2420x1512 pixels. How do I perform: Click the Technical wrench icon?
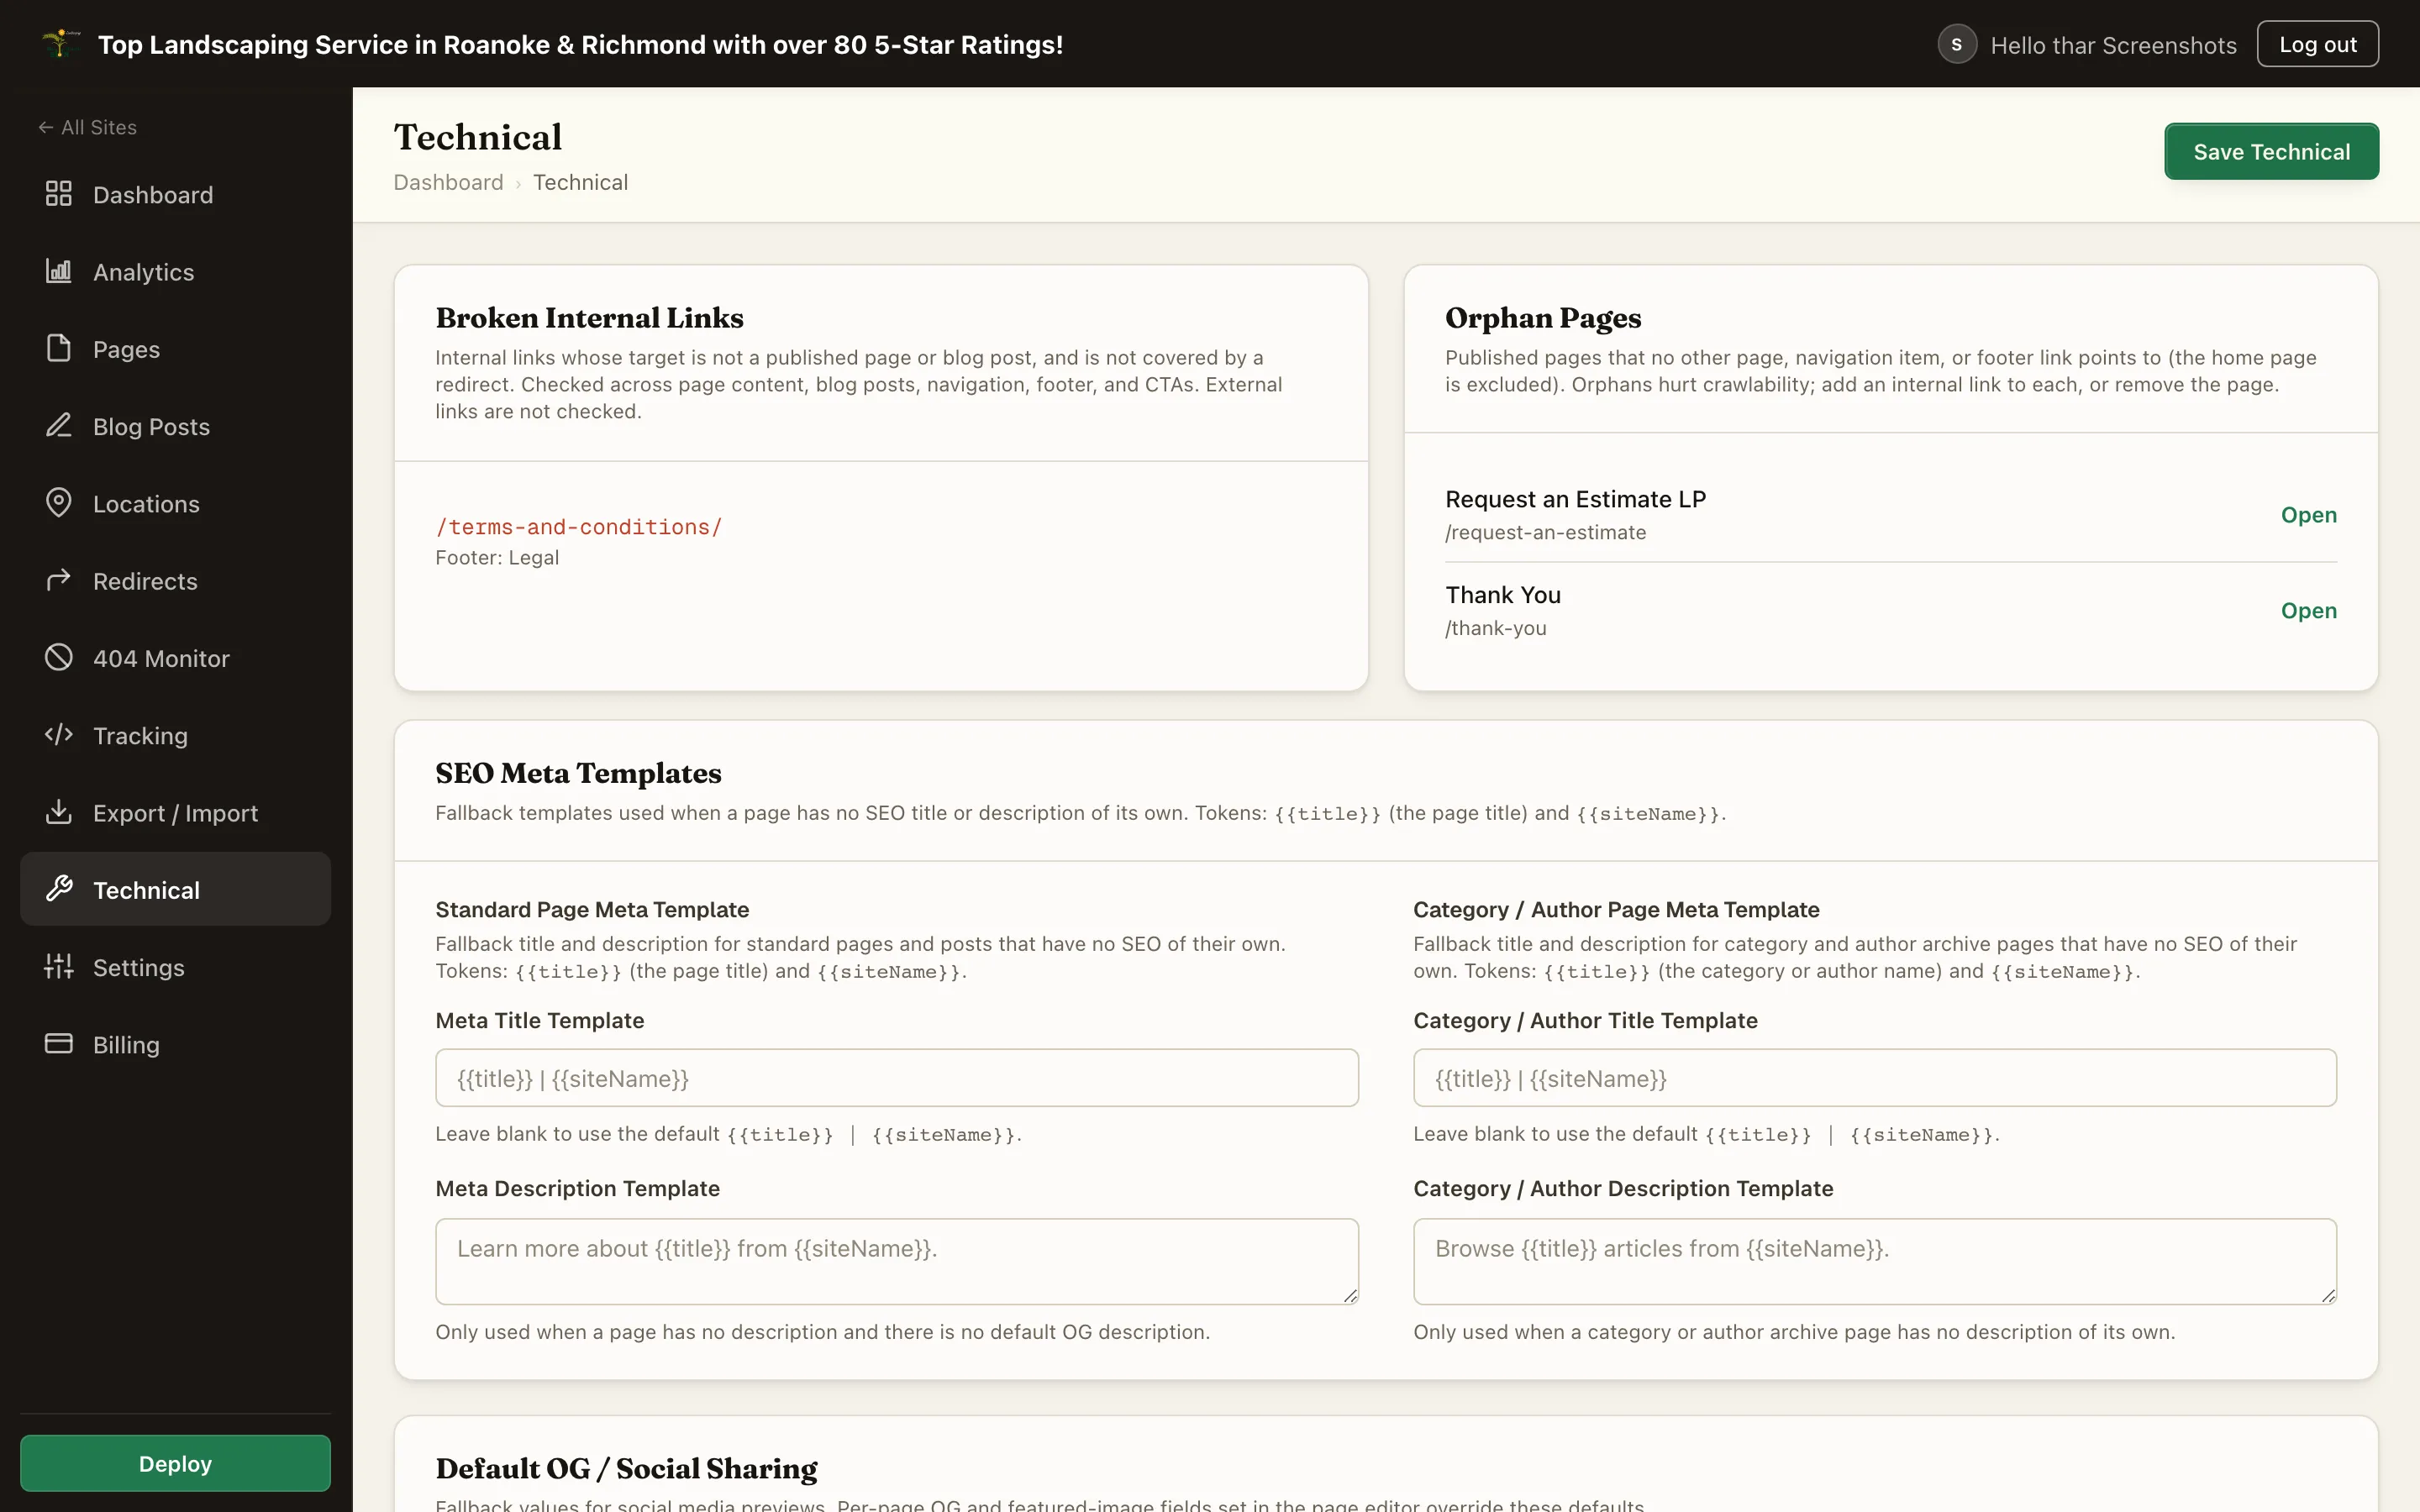(x=59, y=889)
